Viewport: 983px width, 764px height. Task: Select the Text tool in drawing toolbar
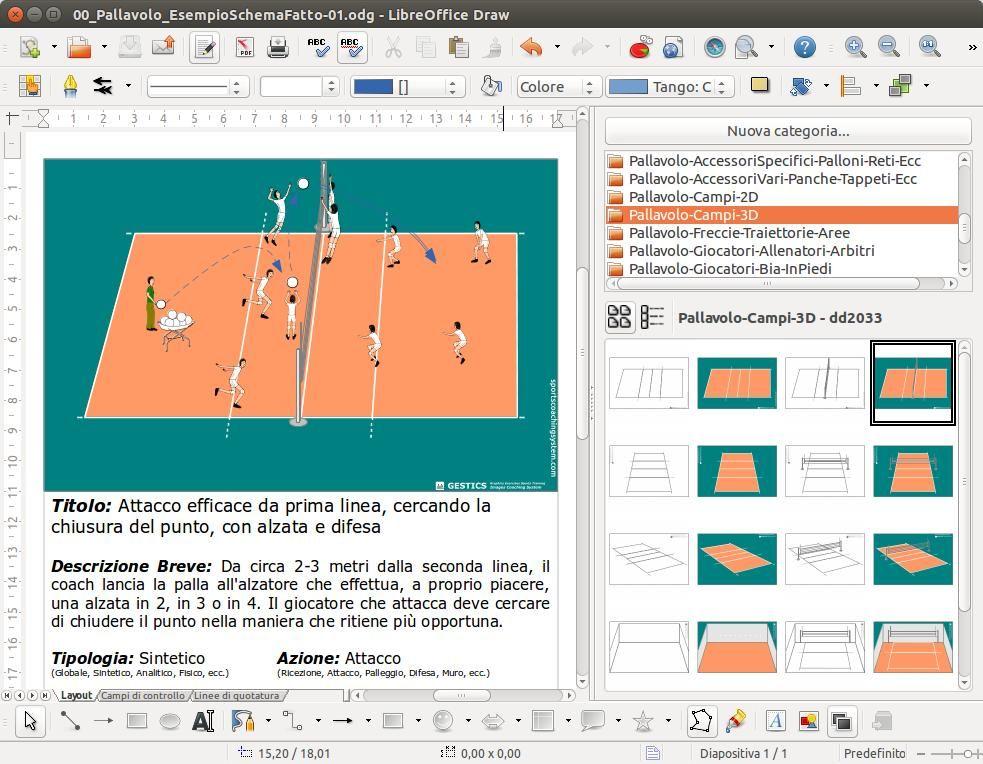point(203,721)
